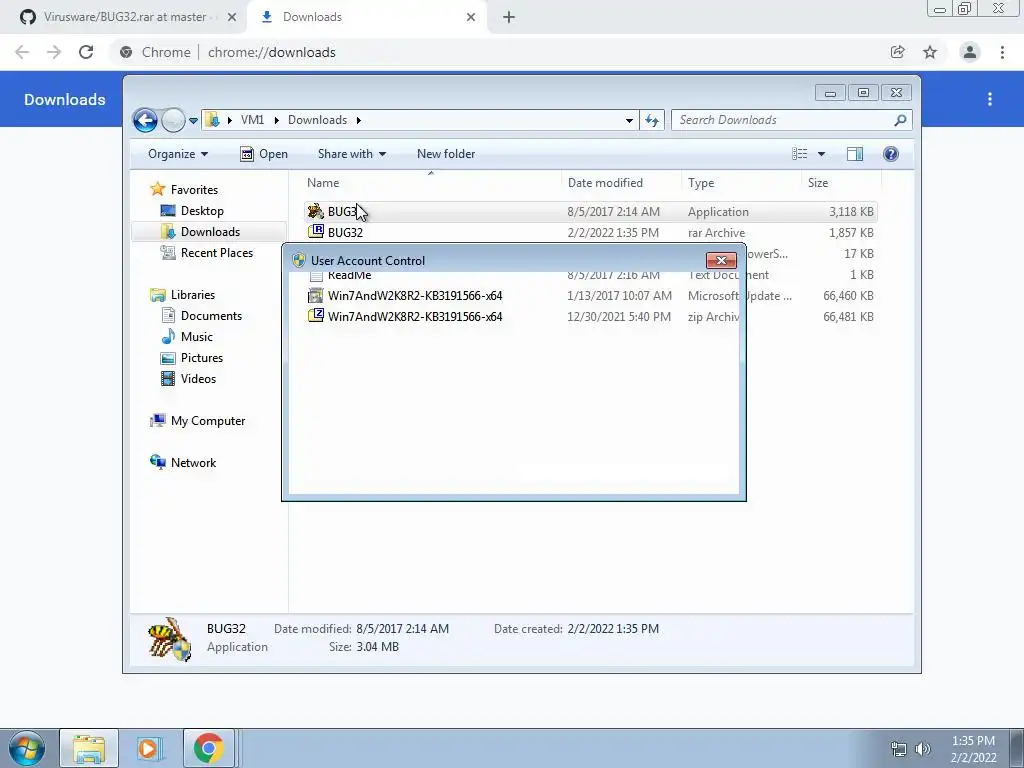Open Windows Media Player from taskbar
The image size is (1024, 768).
click(148, 748)
